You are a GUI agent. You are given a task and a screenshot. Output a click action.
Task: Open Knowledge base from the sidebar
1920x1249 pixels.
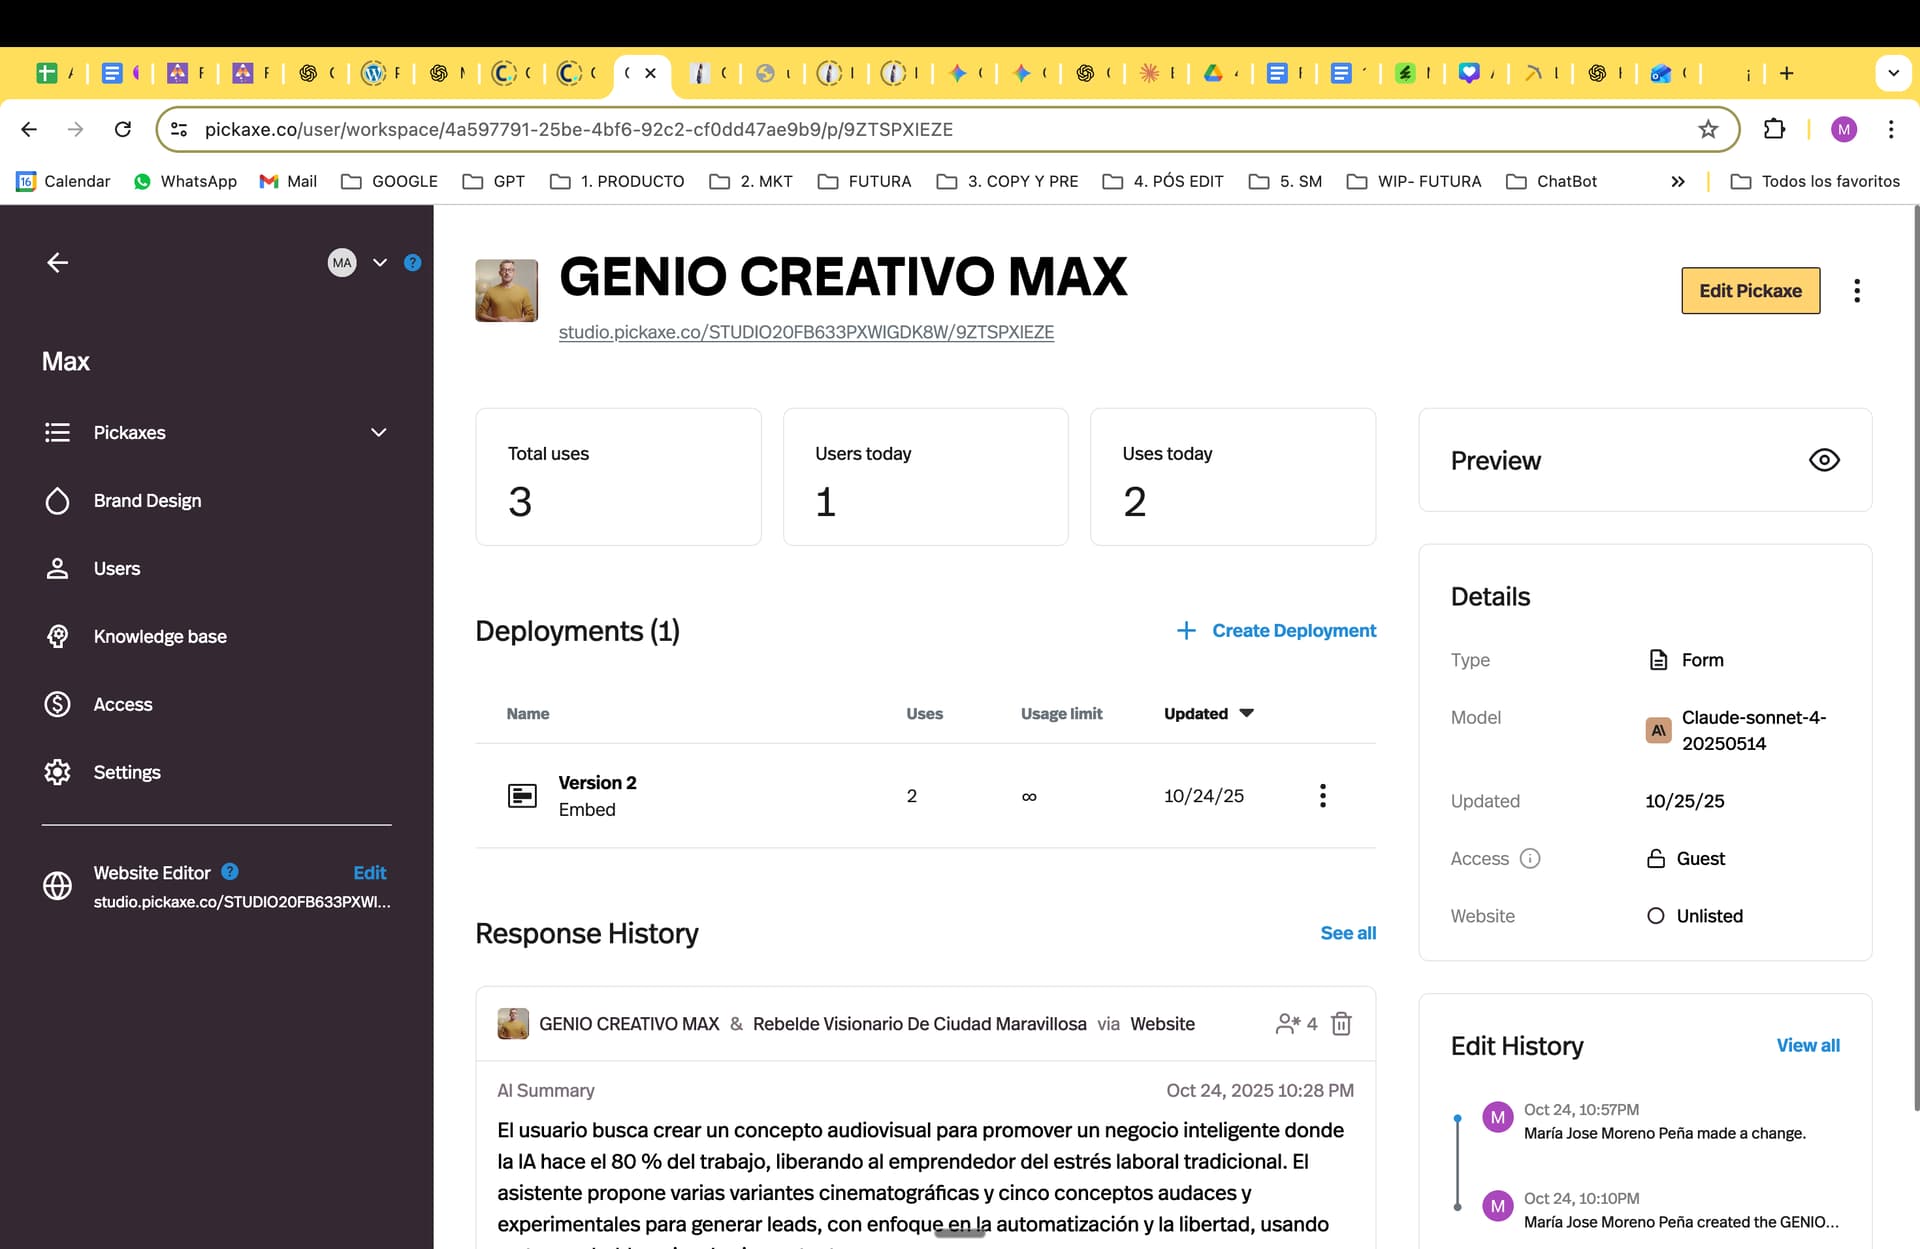(159, 636)
